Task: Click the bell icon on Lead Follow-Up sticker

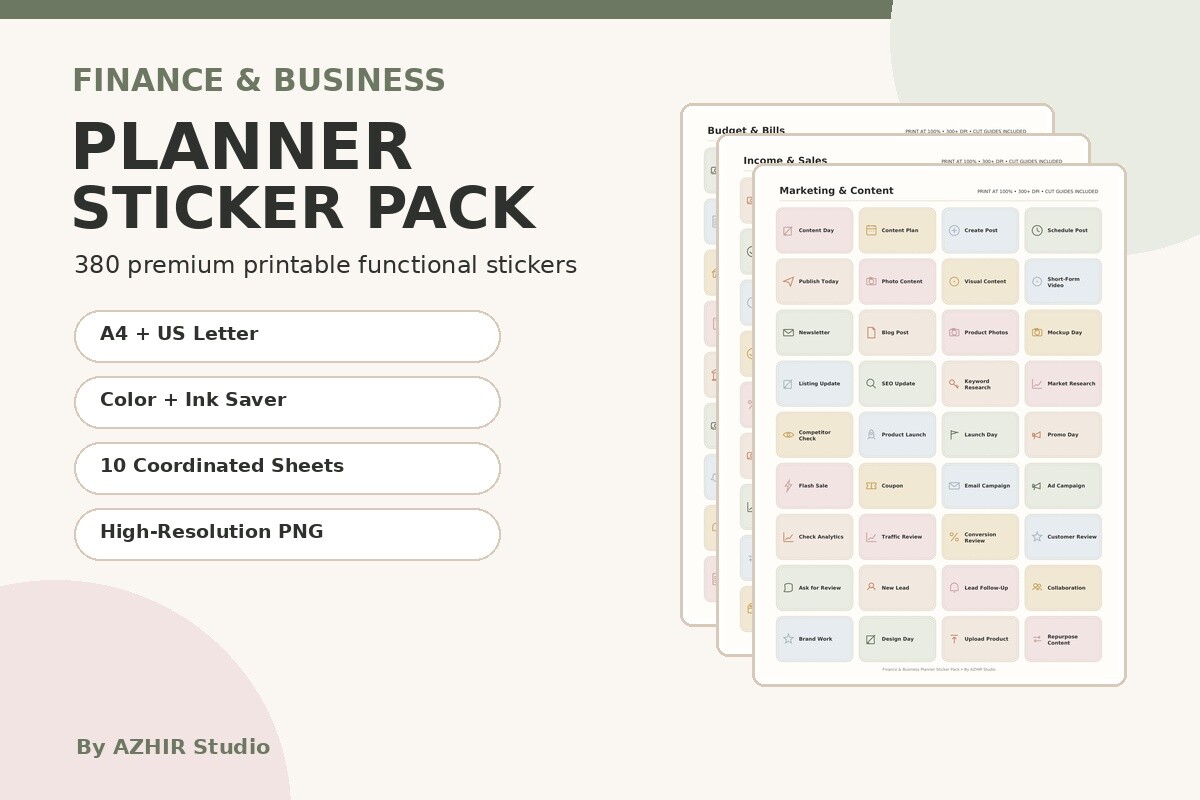Action: point(954,588)
